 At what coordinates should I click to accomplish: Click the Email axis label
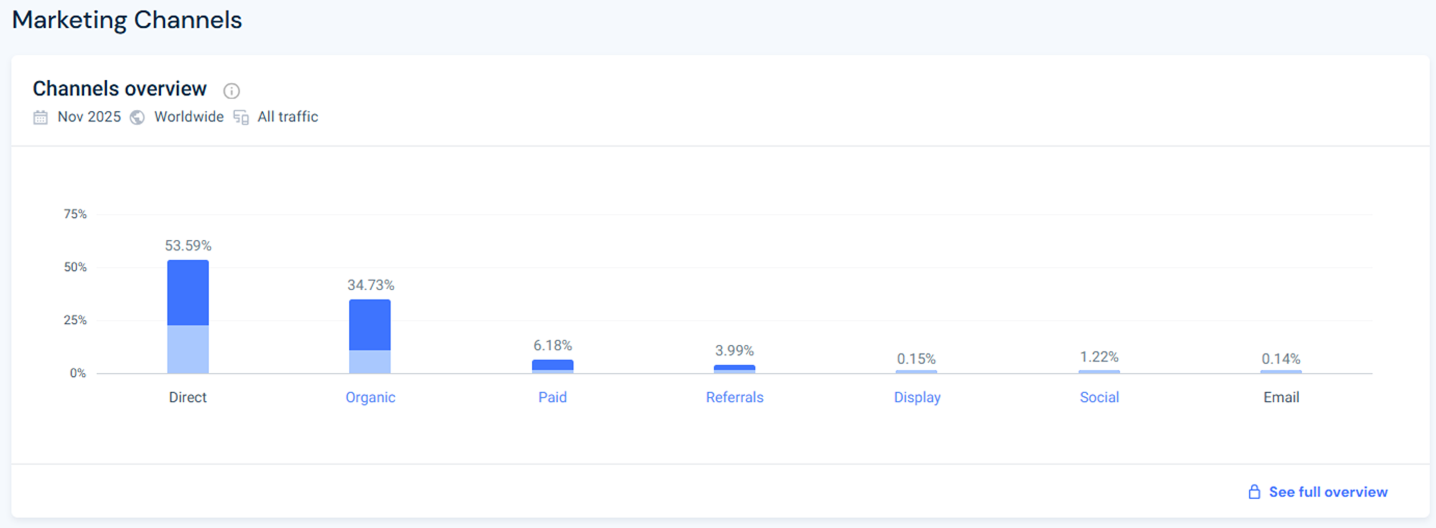click(1281, 397)
